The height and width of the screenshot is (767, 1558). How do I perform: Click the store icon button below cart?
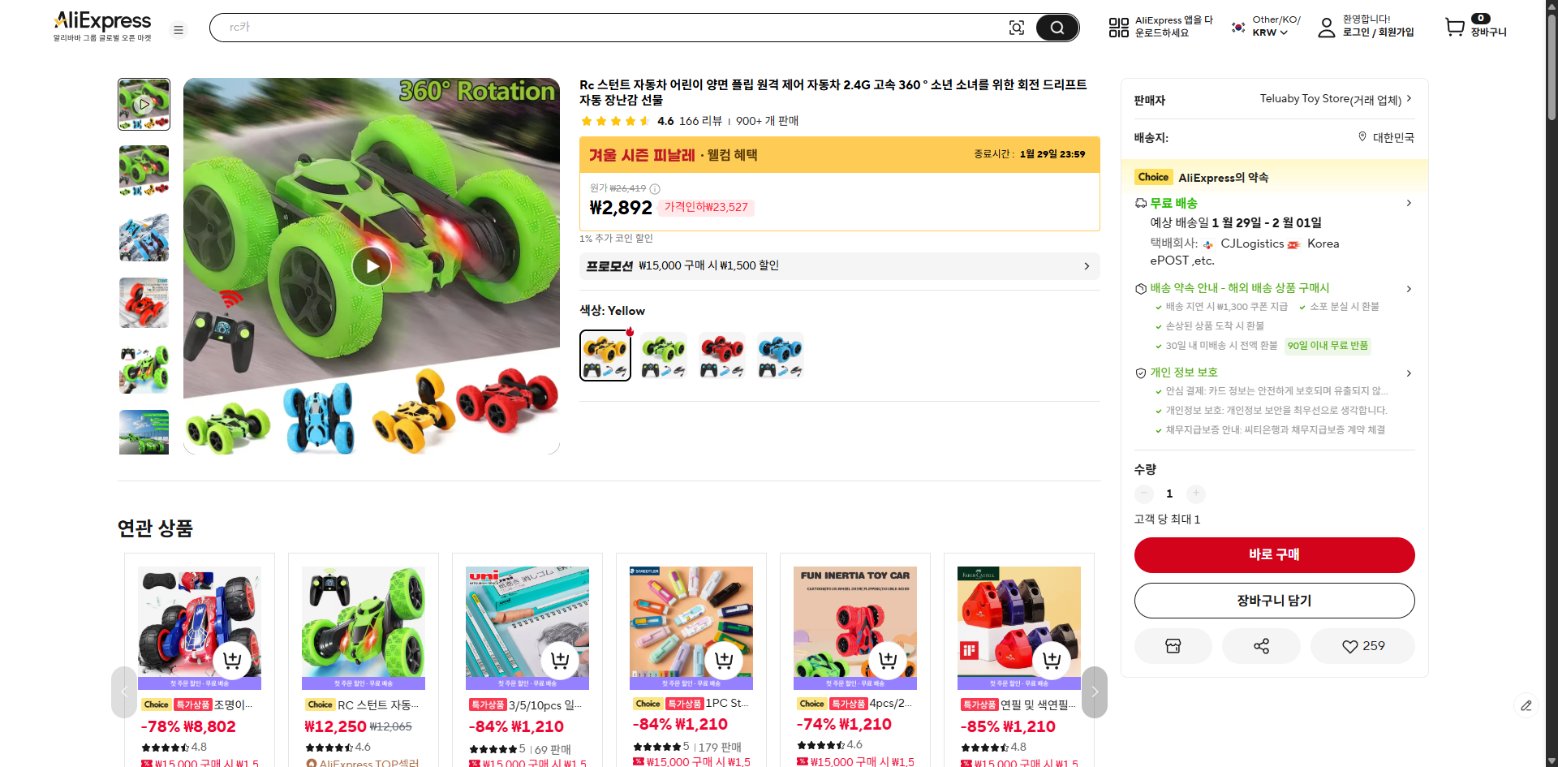1173,646
